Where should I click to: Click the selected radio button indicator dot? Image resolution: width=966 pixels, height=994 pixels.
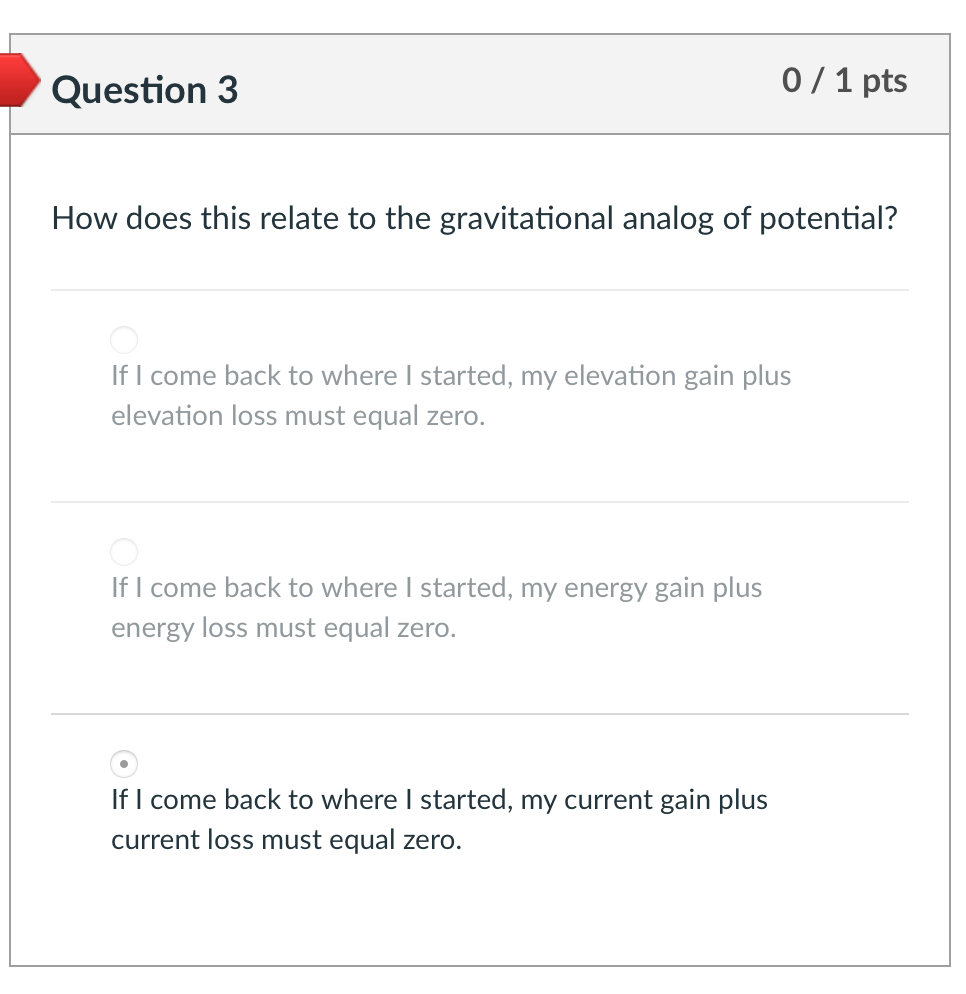(123, 764)
